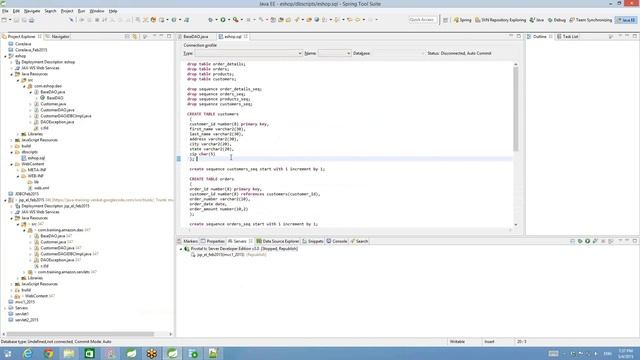Viewport: 640px width, 360px height.
Task: Click the Print toolbar icon
Action: point(31,20)
